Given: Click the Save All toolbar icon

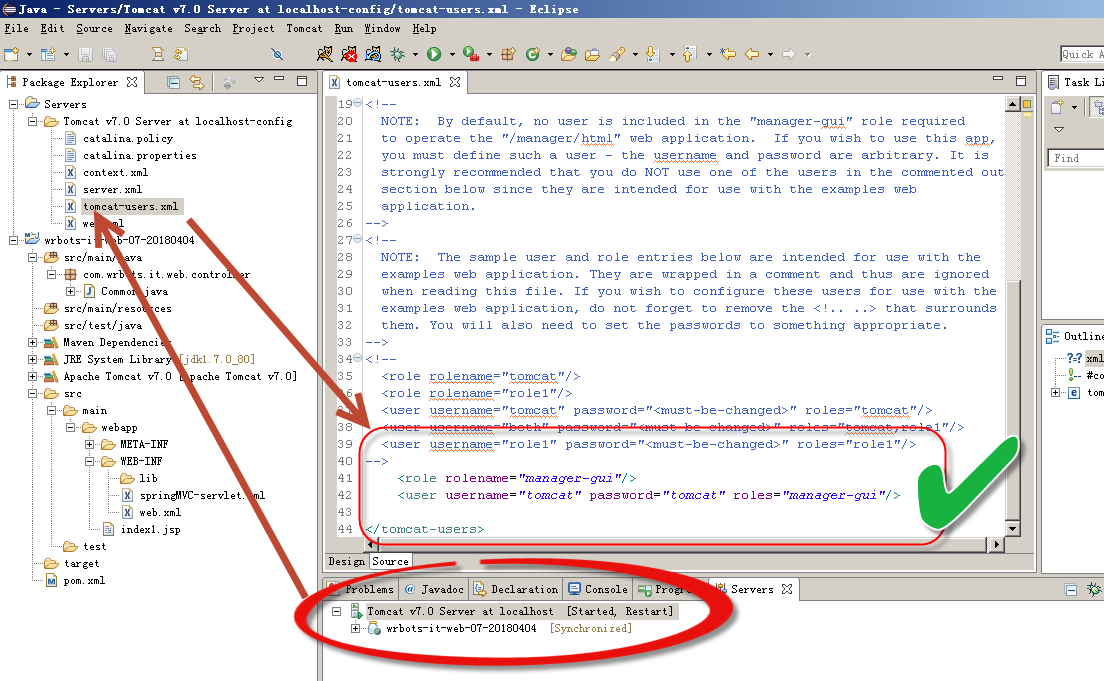Looking at the screenshot, I should 109,54.
